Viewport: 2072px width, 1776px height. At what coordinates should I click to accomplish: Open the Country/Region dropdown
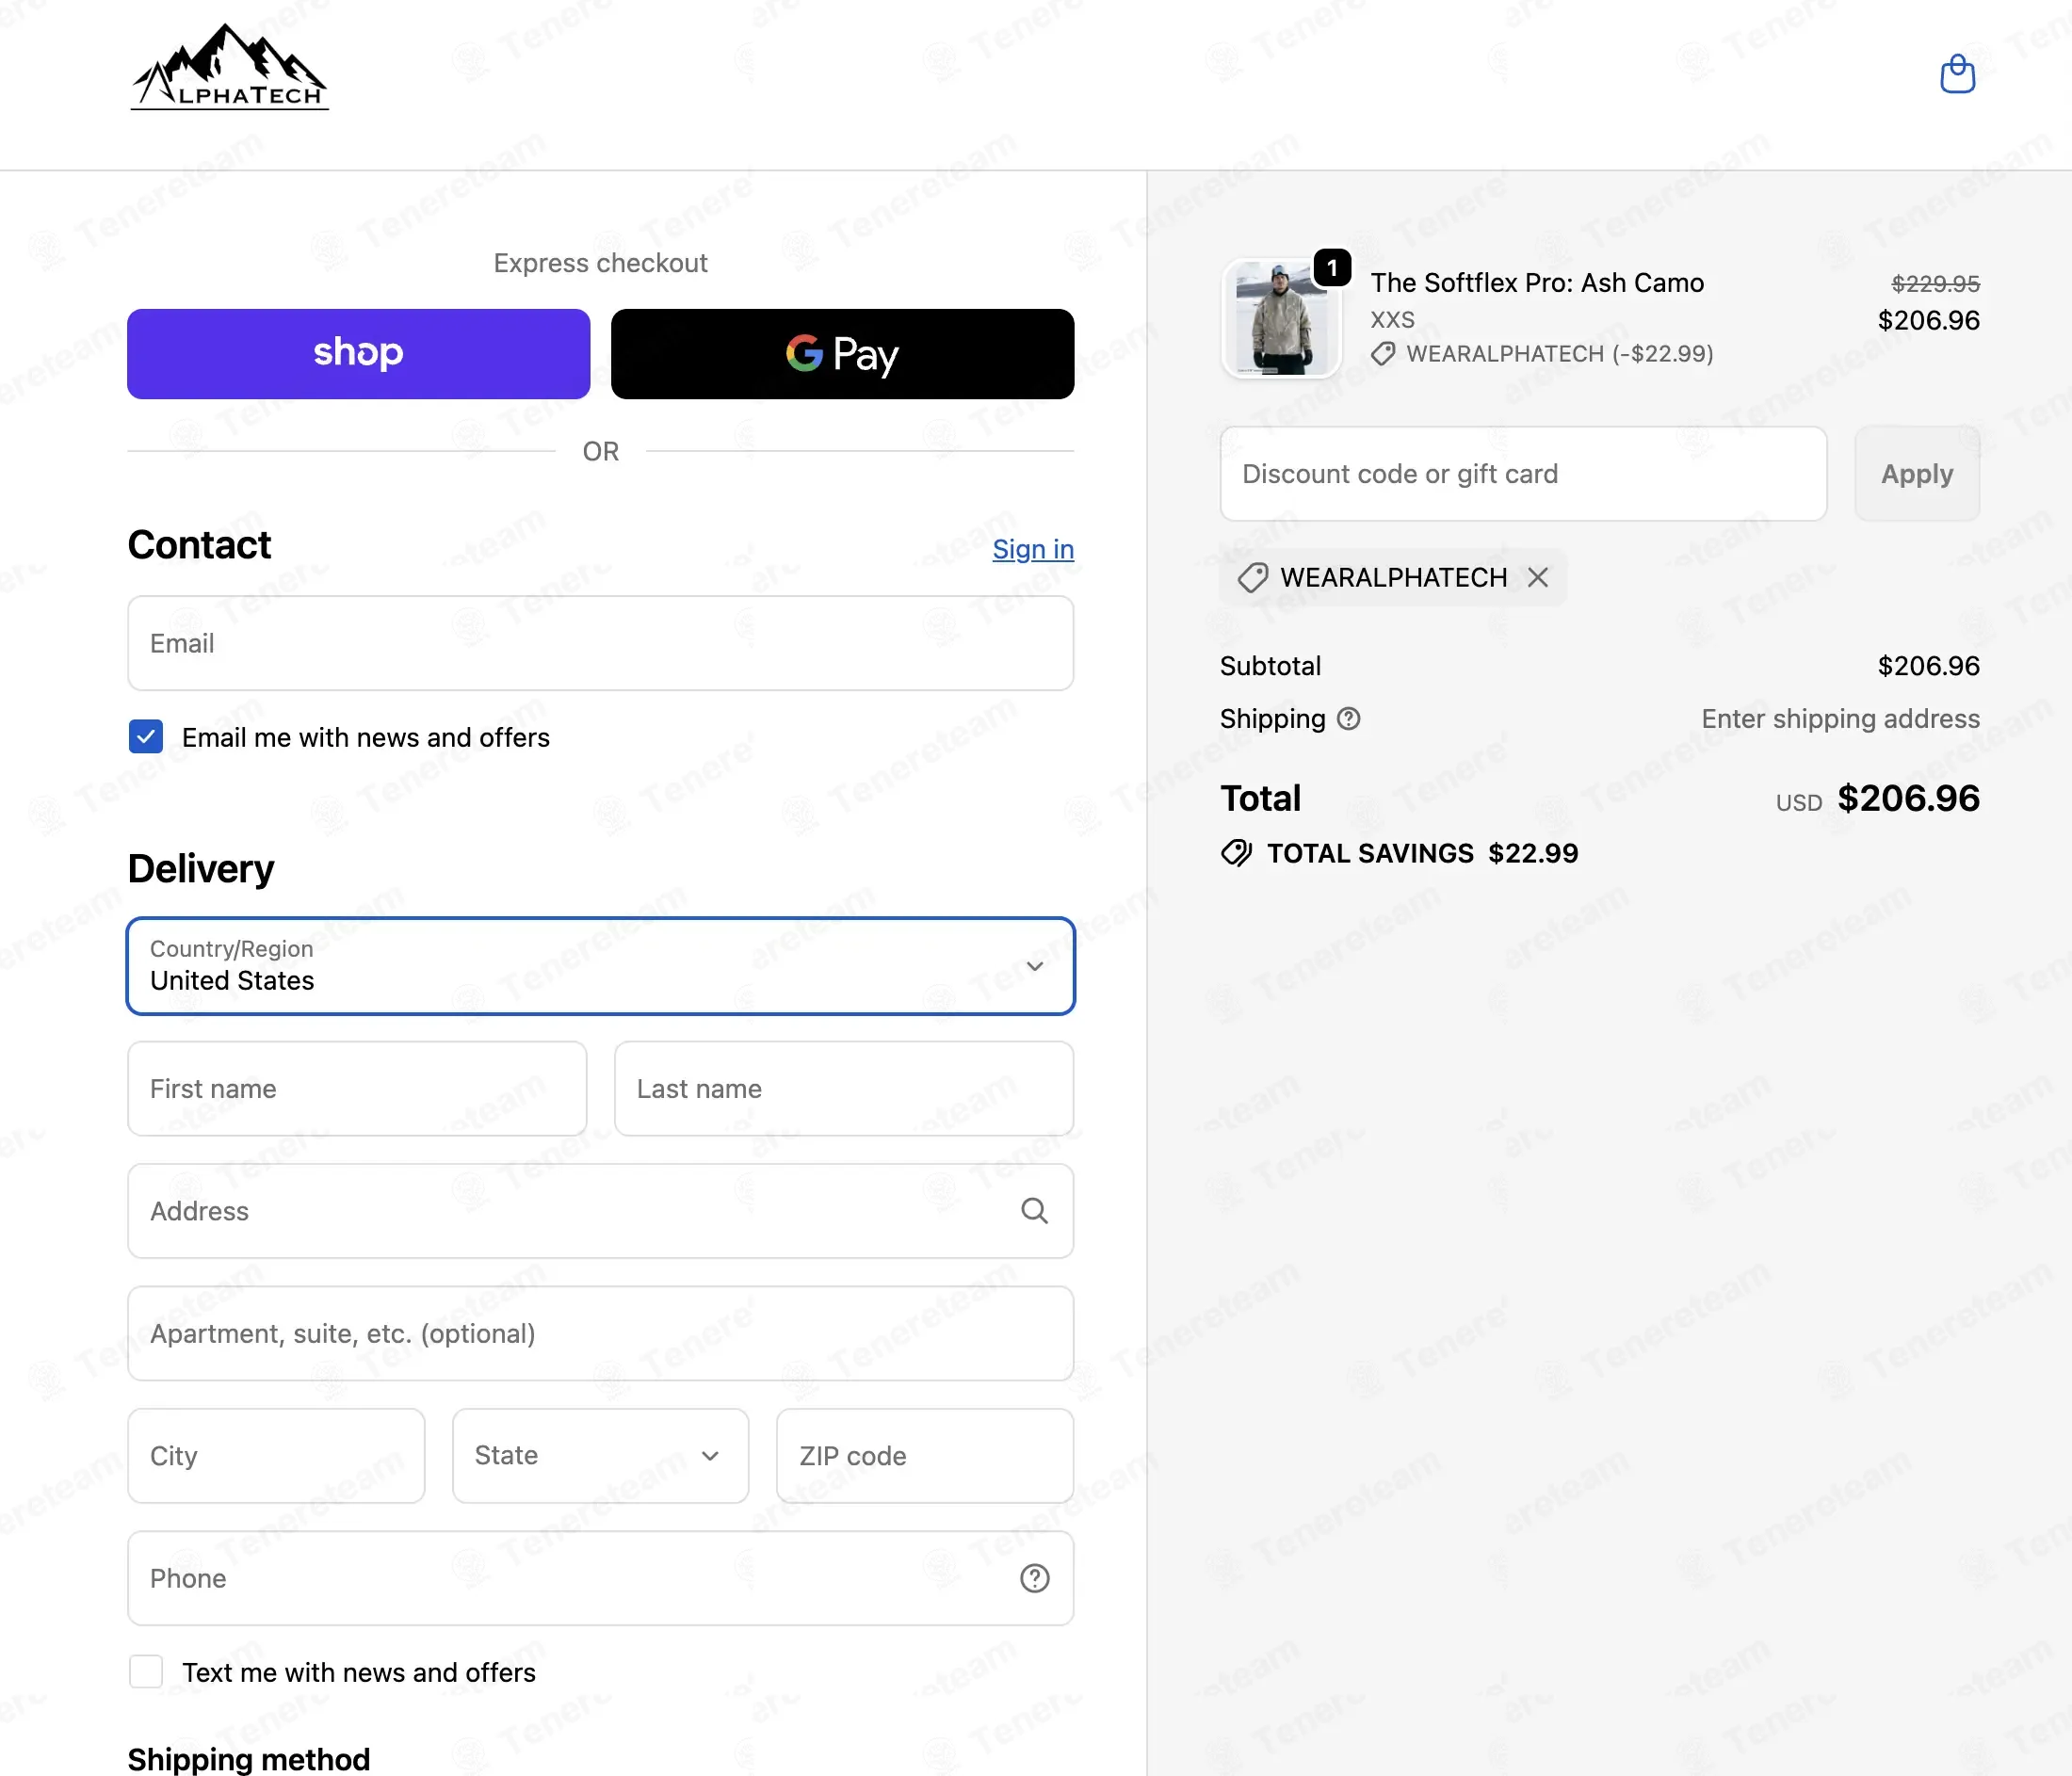coord(600,966)
